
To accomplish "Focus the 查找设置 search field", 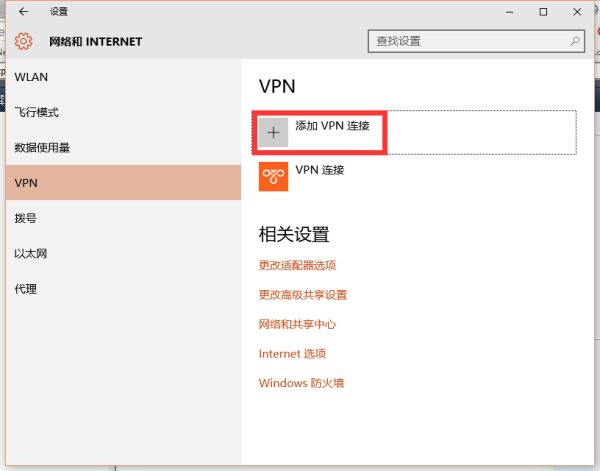I will coord(476,41).
